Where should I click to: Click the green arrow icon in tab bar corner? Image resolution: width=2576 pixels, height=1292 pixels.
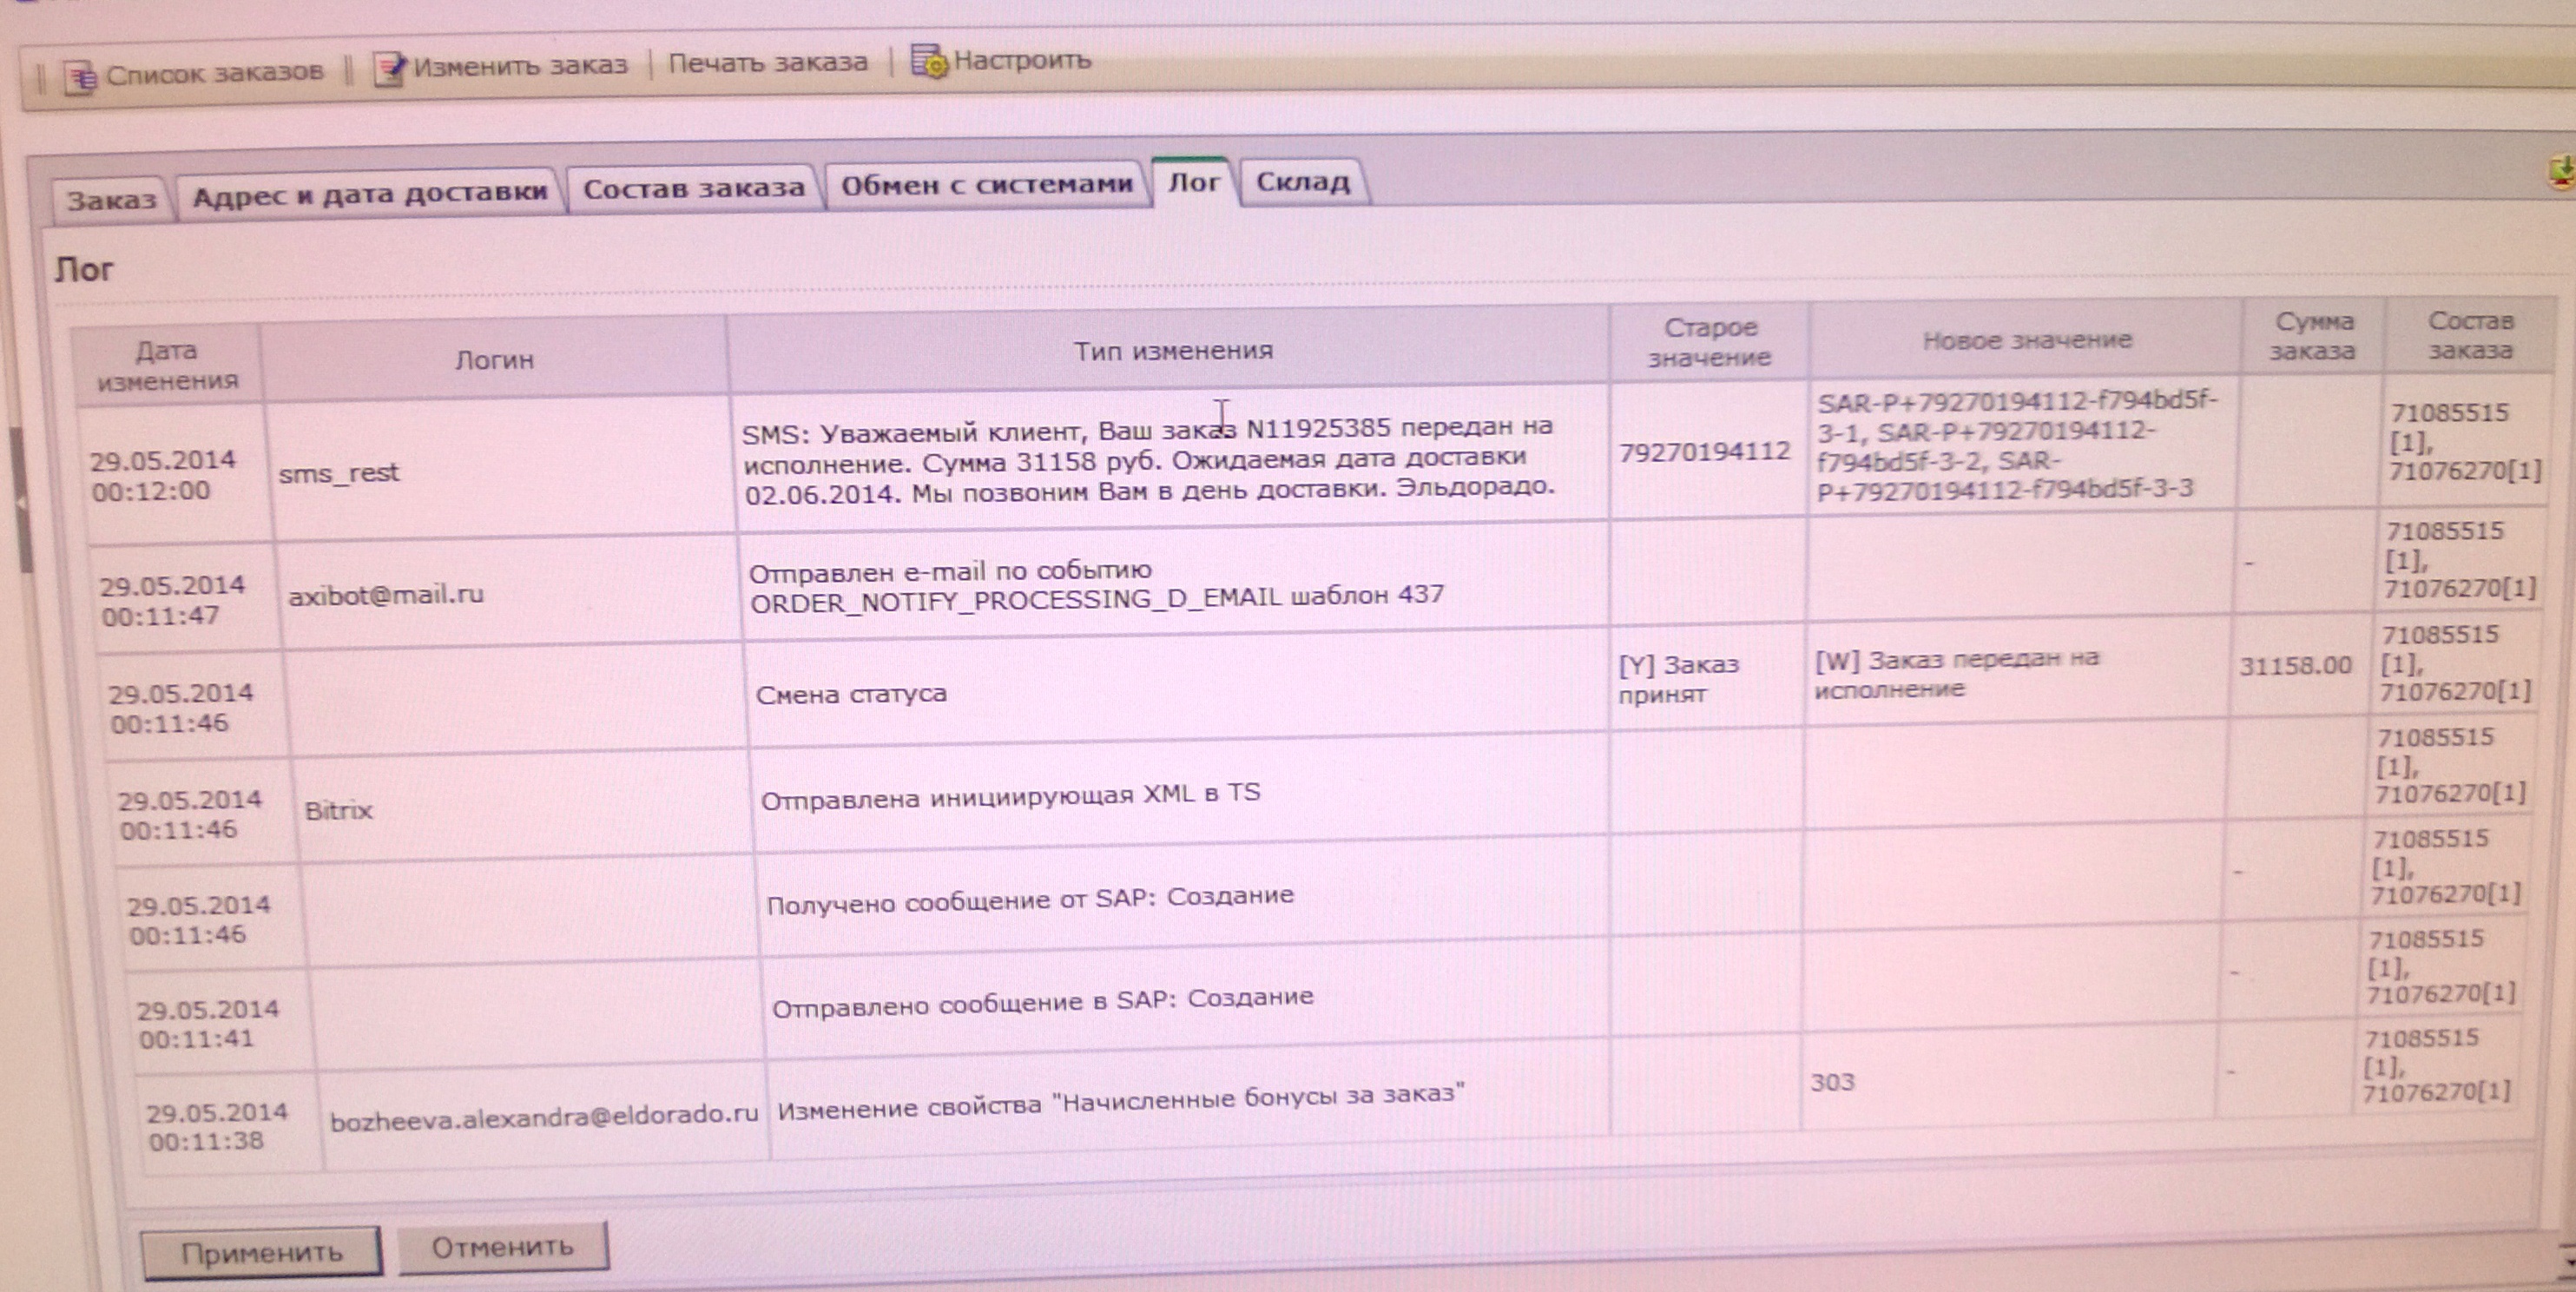click(2563, 172)
